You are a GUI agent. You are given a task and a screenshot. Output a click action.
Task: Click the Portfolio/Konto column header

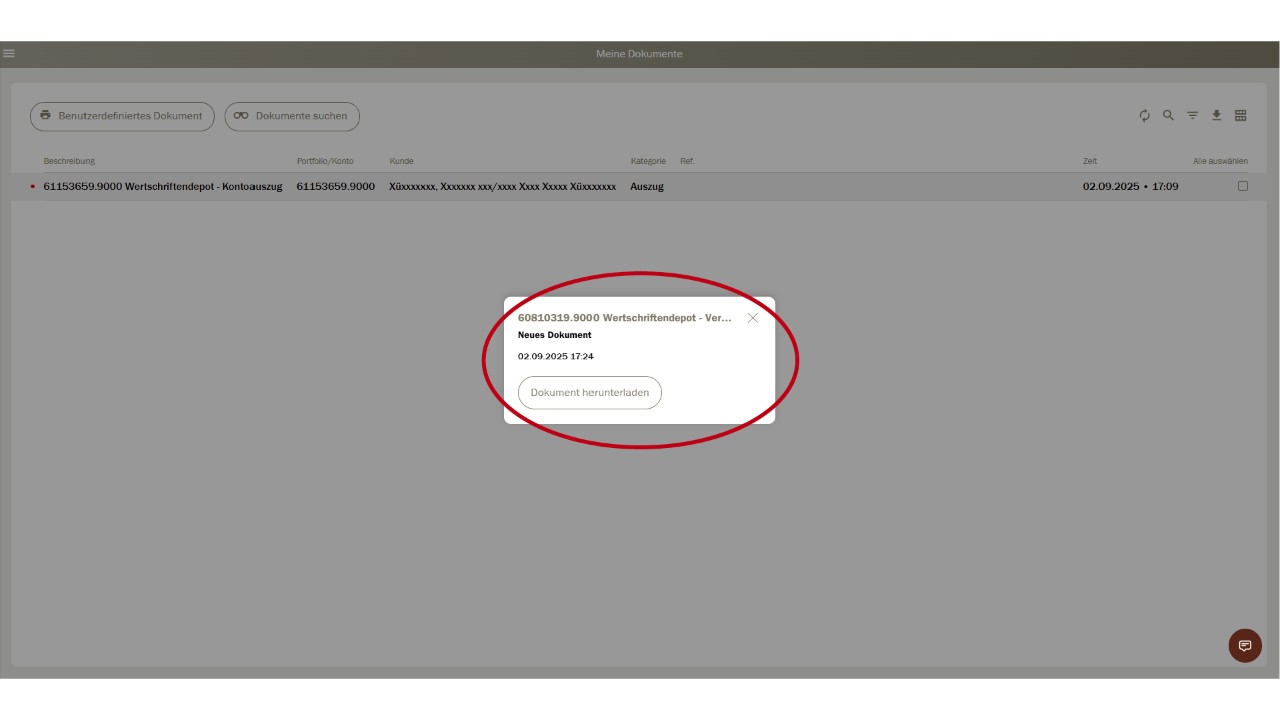[325, 161]
